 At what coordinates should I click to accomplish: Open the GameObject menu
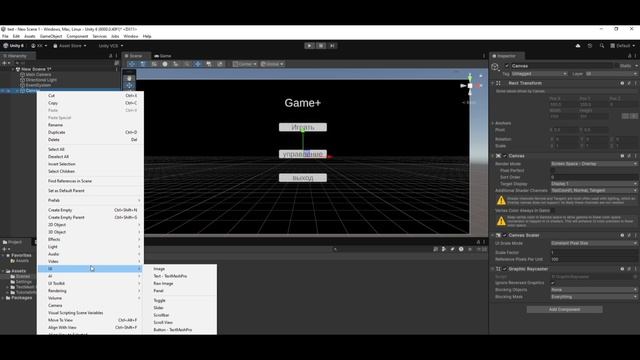(x=51, y=36)
